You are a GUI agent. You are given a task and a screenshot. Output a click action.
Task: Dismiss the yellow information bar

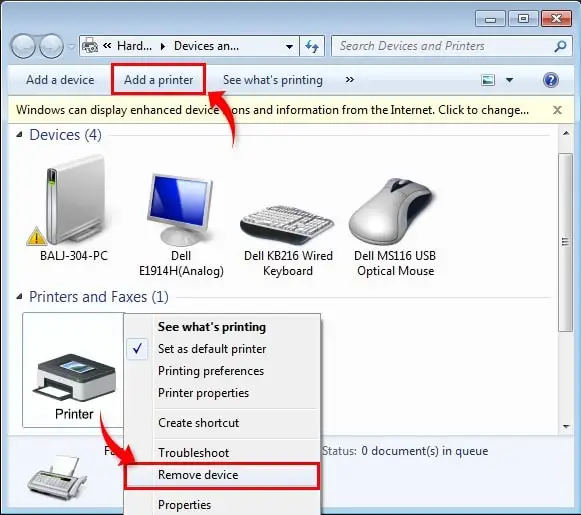pyautogui.click(x=557, y=110)
